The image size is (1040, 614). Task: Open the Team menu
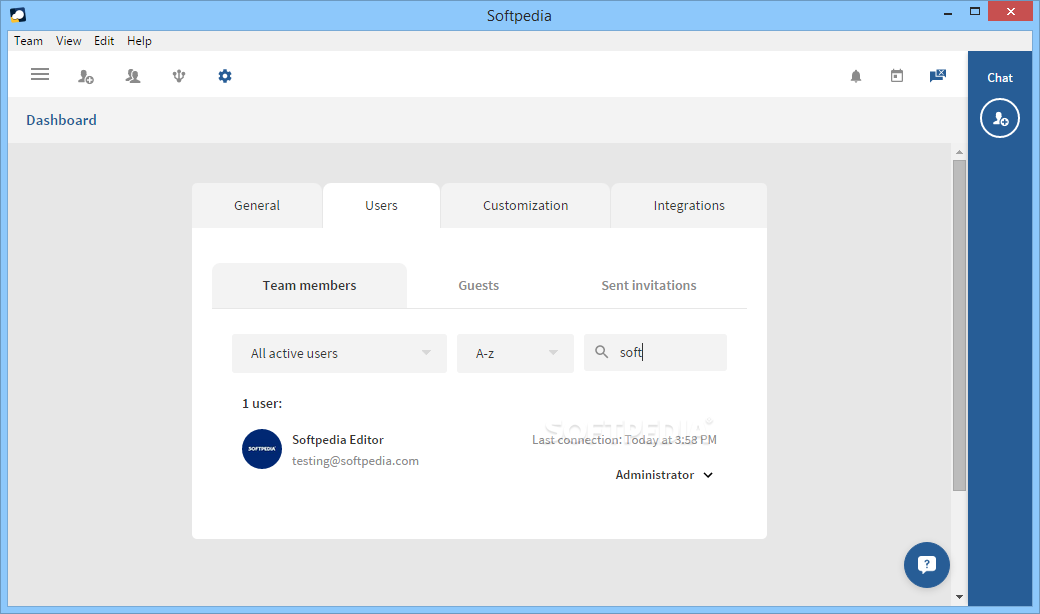click(29, 41)
